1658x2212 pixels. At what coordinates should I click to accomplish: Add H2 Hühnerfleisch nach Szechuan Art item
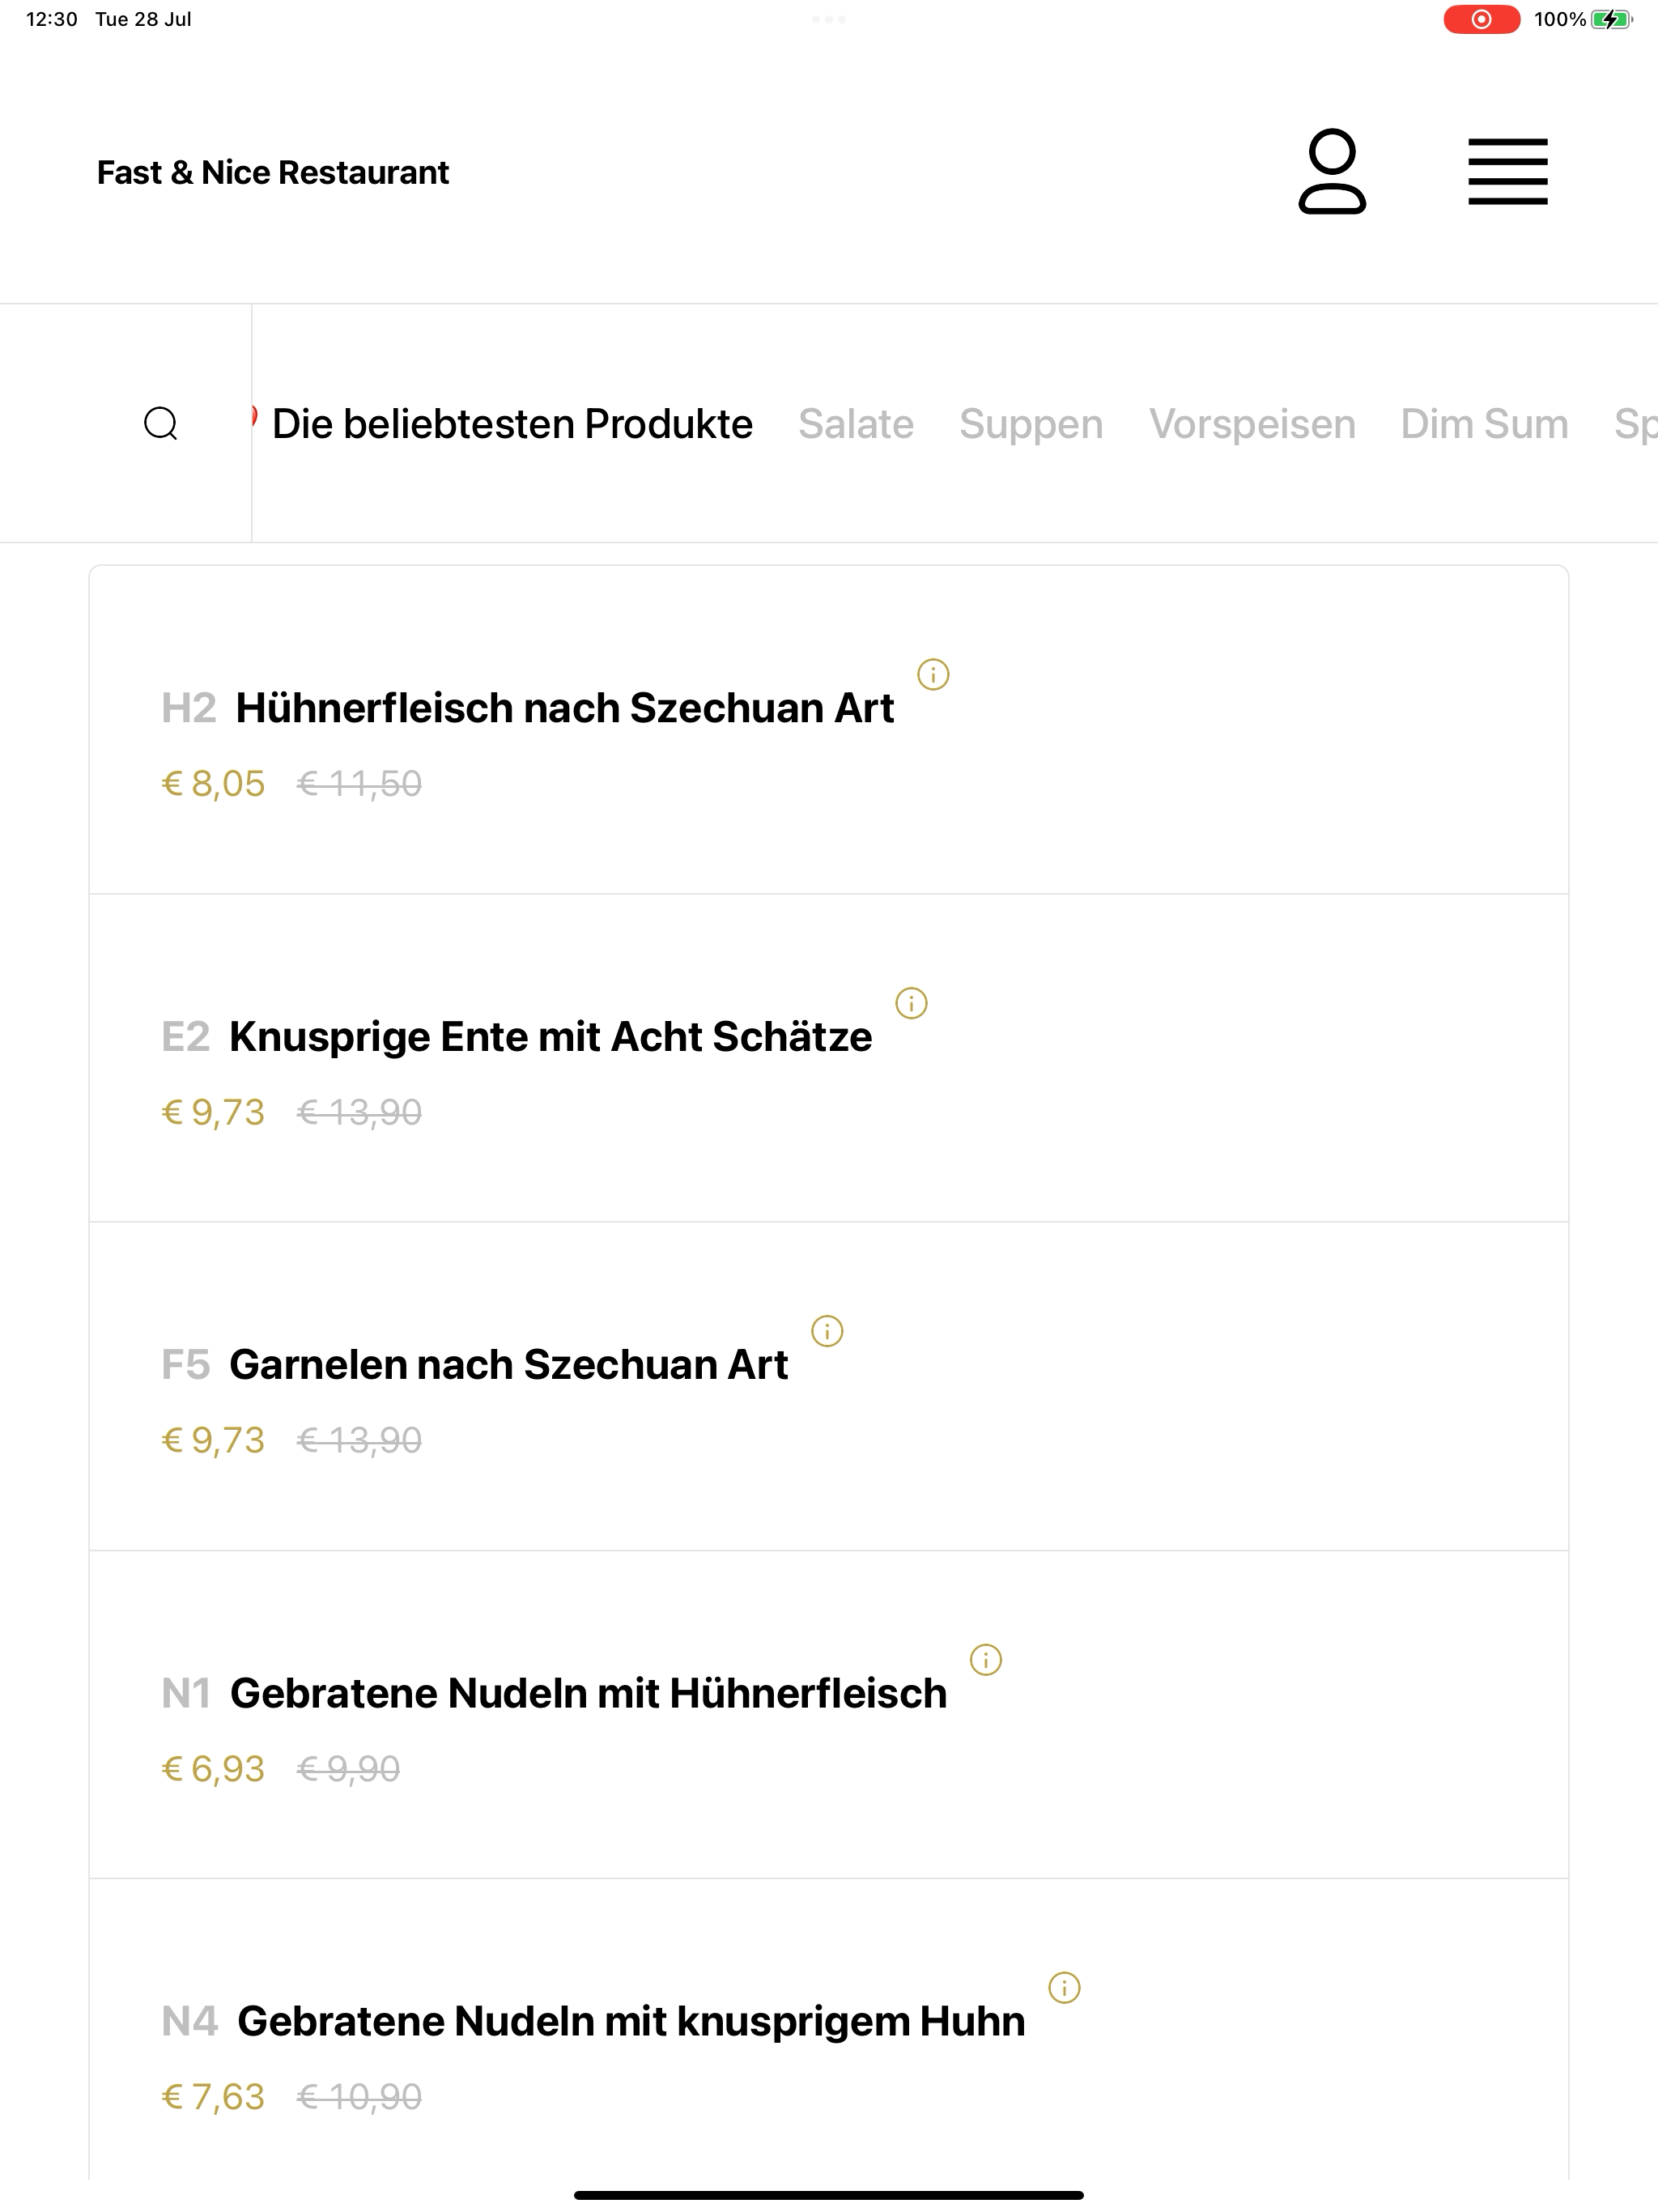coord(828,730)
